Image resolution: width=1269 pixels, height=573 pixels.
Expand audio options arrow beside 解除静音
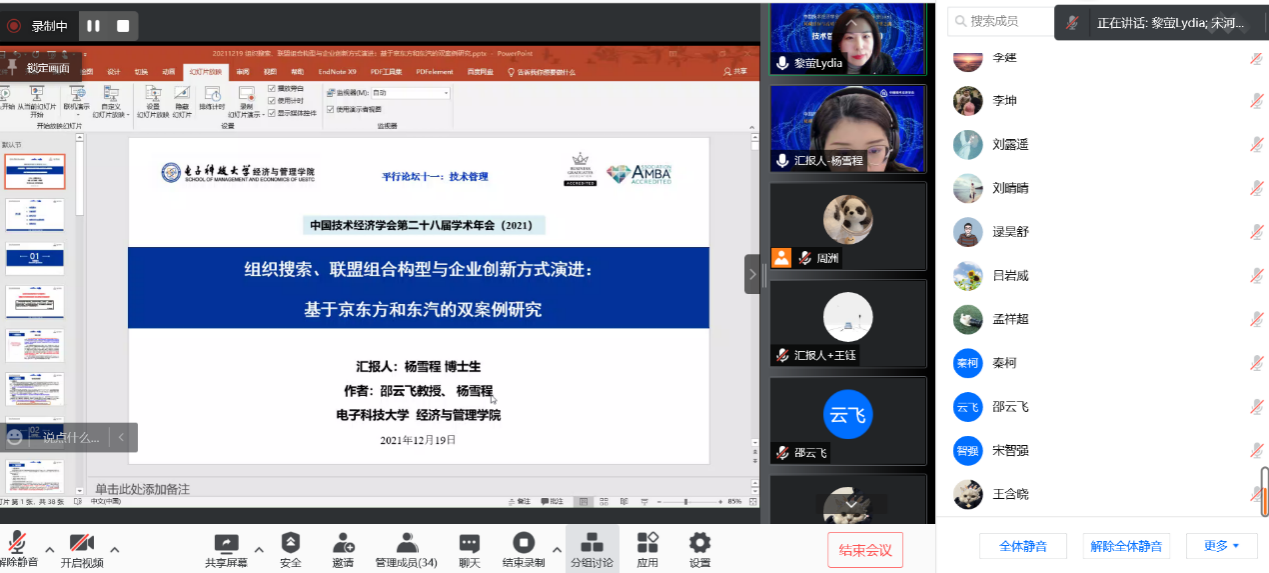point(45,549)
